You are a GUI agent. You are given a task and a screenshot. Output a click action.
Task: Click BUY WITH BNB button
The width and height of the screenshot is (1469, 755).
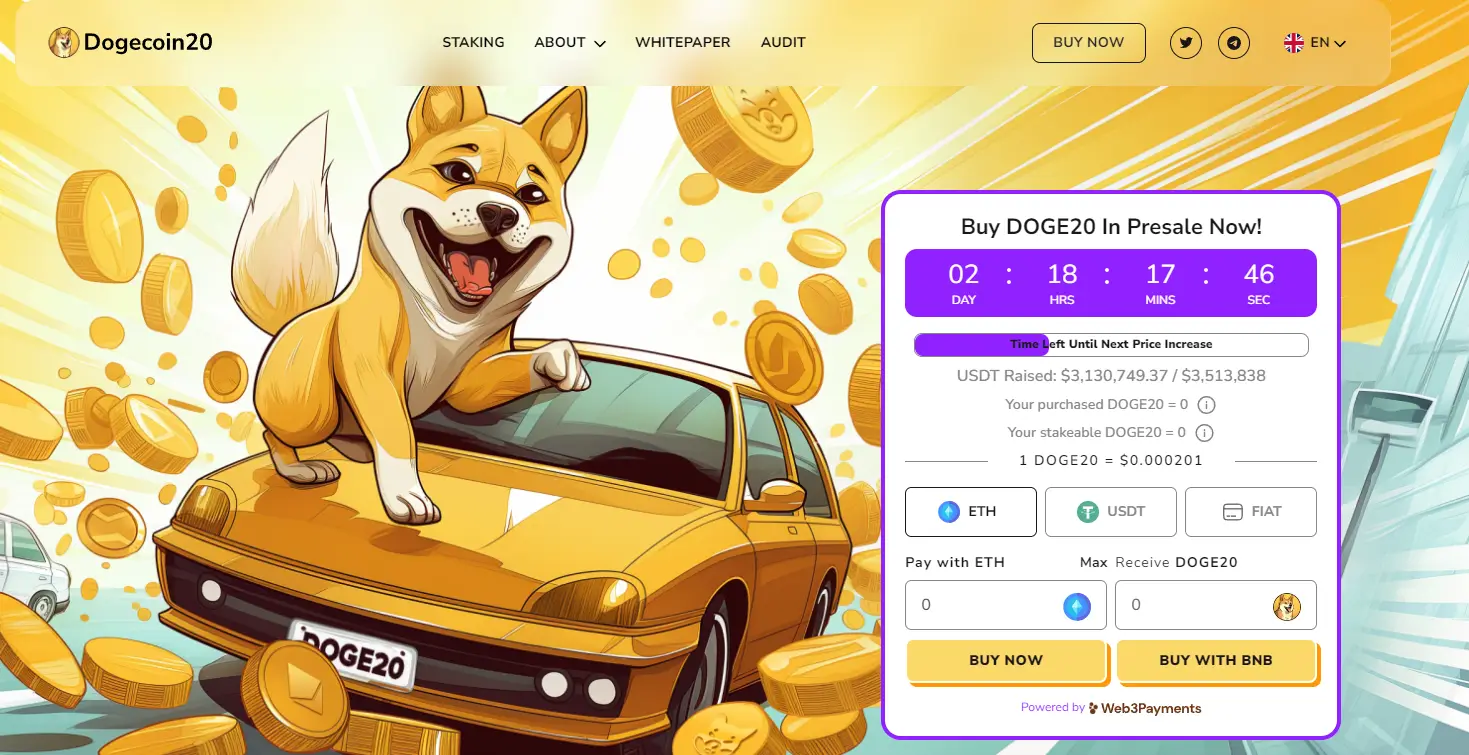1216,660
